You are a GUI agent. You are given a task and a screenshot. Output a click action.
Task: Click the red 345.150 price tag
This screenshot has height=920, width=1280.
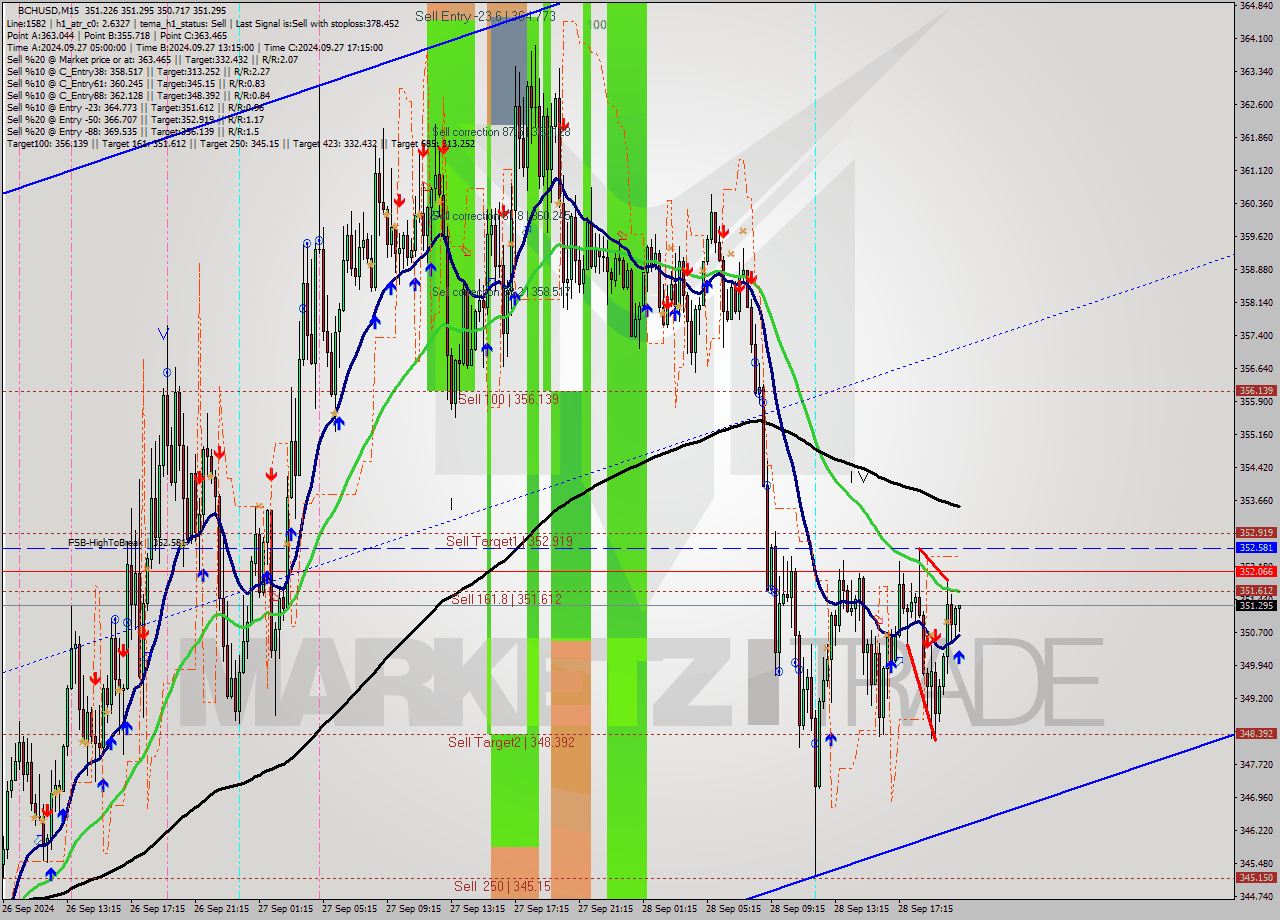pyautogui.click(x=1256, y=877)
